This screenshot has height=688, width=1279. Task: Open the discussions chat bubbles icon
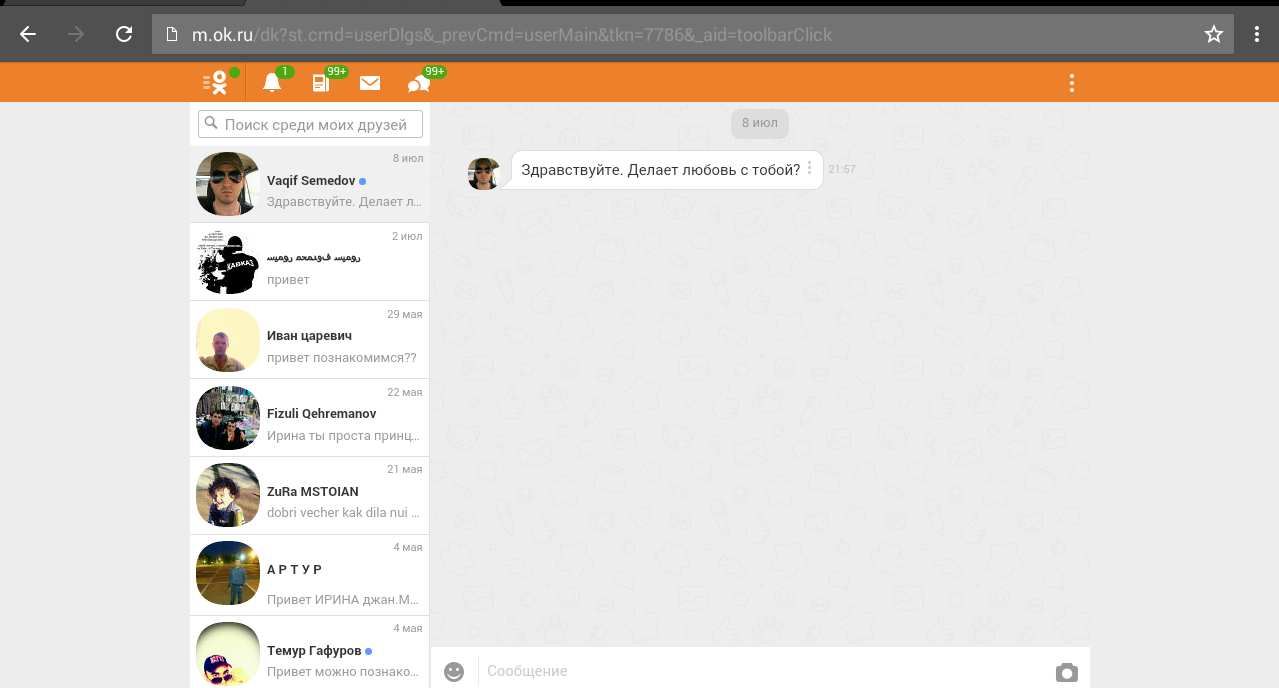coord(419,83)
